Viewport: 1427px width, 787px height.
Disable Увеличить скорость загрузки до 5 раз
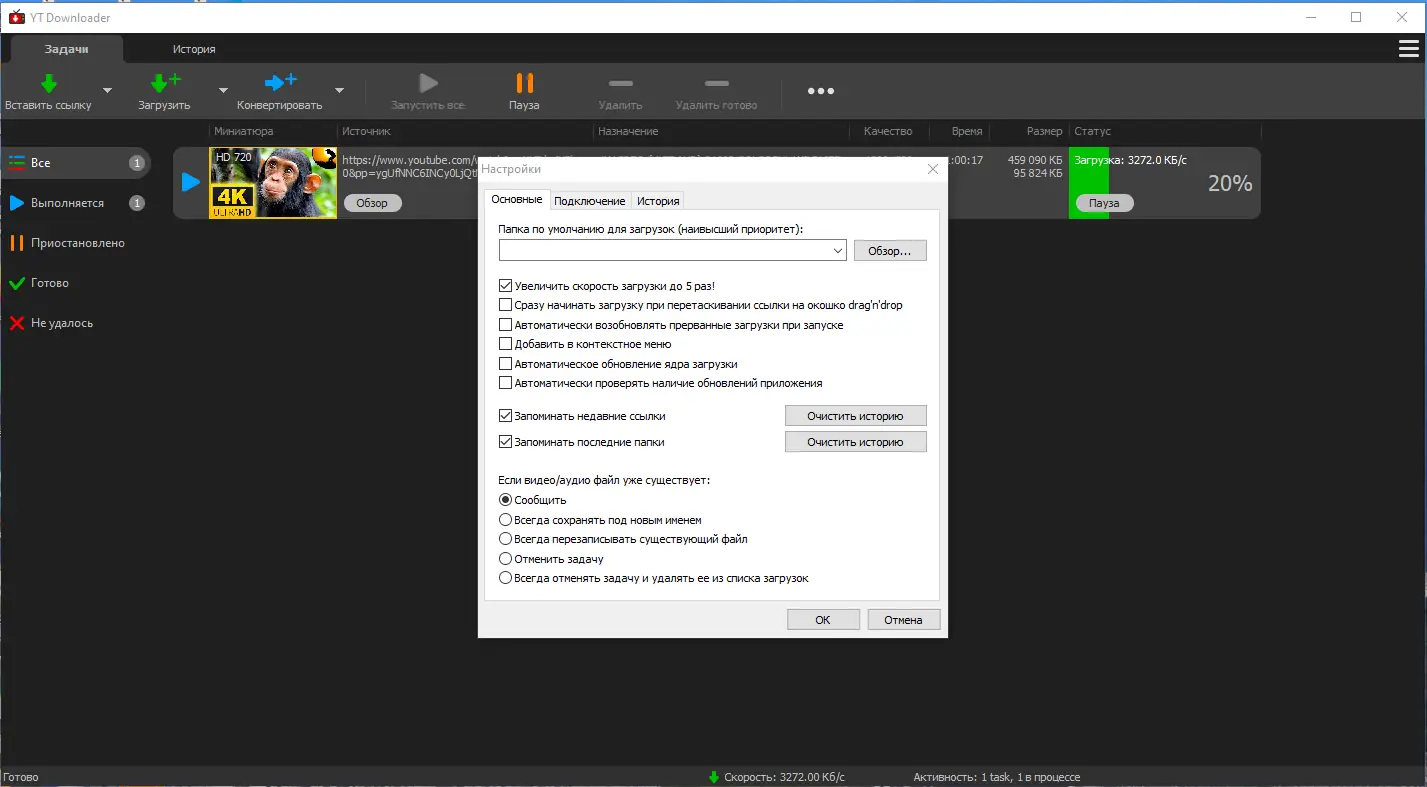(506, 285)
